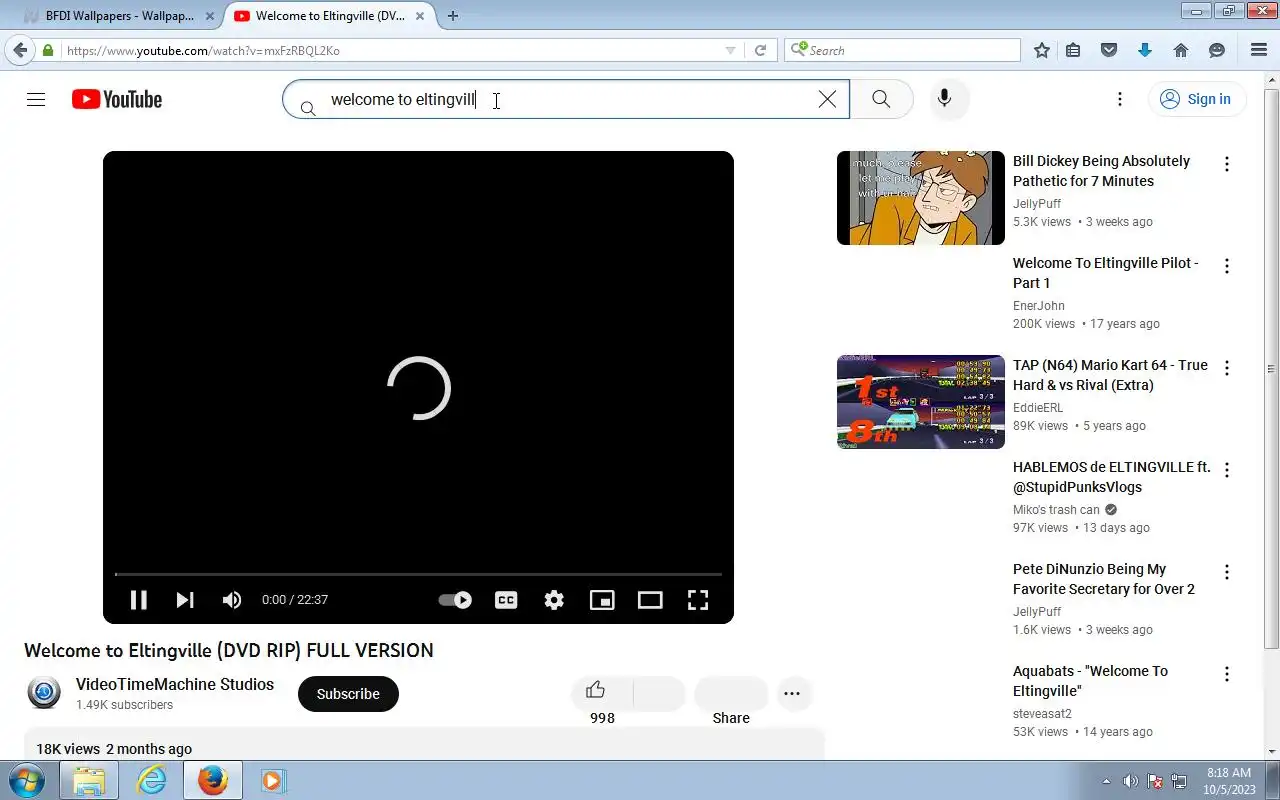The height and width of the screenshot is (800, 1280).
Task: Open Windows Explorer from taskbar
Action: (x=89, y=780)
